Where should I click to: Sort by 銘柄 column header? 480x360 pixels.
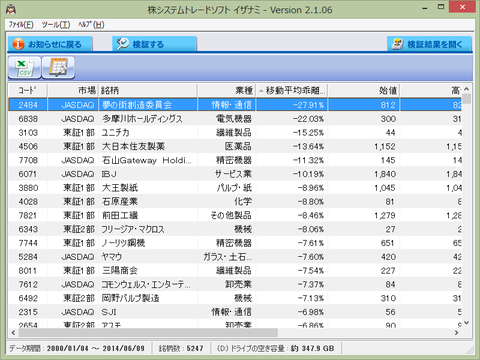148,90
